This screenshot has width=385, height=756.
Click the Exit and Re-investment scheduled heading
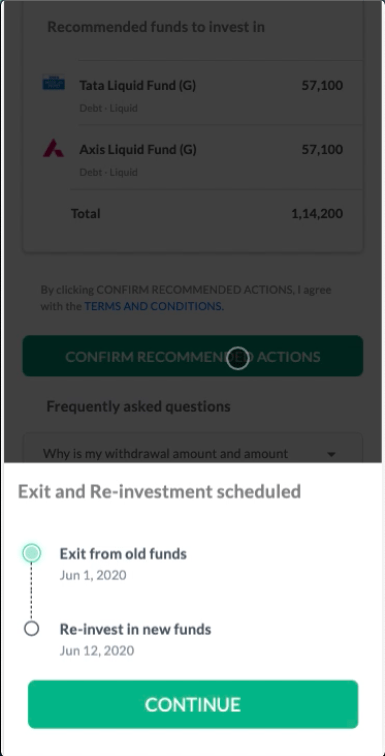159,492
